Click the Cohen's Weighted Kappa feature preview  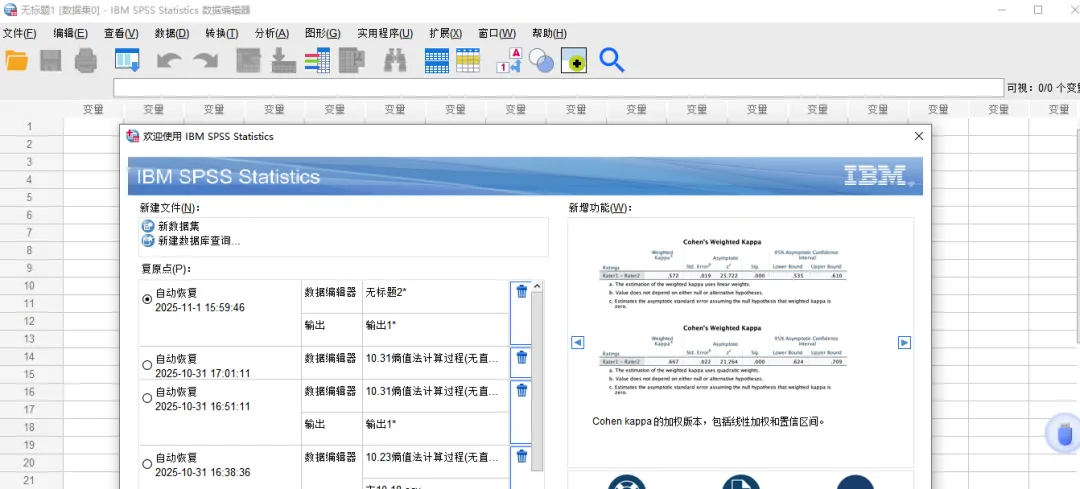(x=721, y=317)
